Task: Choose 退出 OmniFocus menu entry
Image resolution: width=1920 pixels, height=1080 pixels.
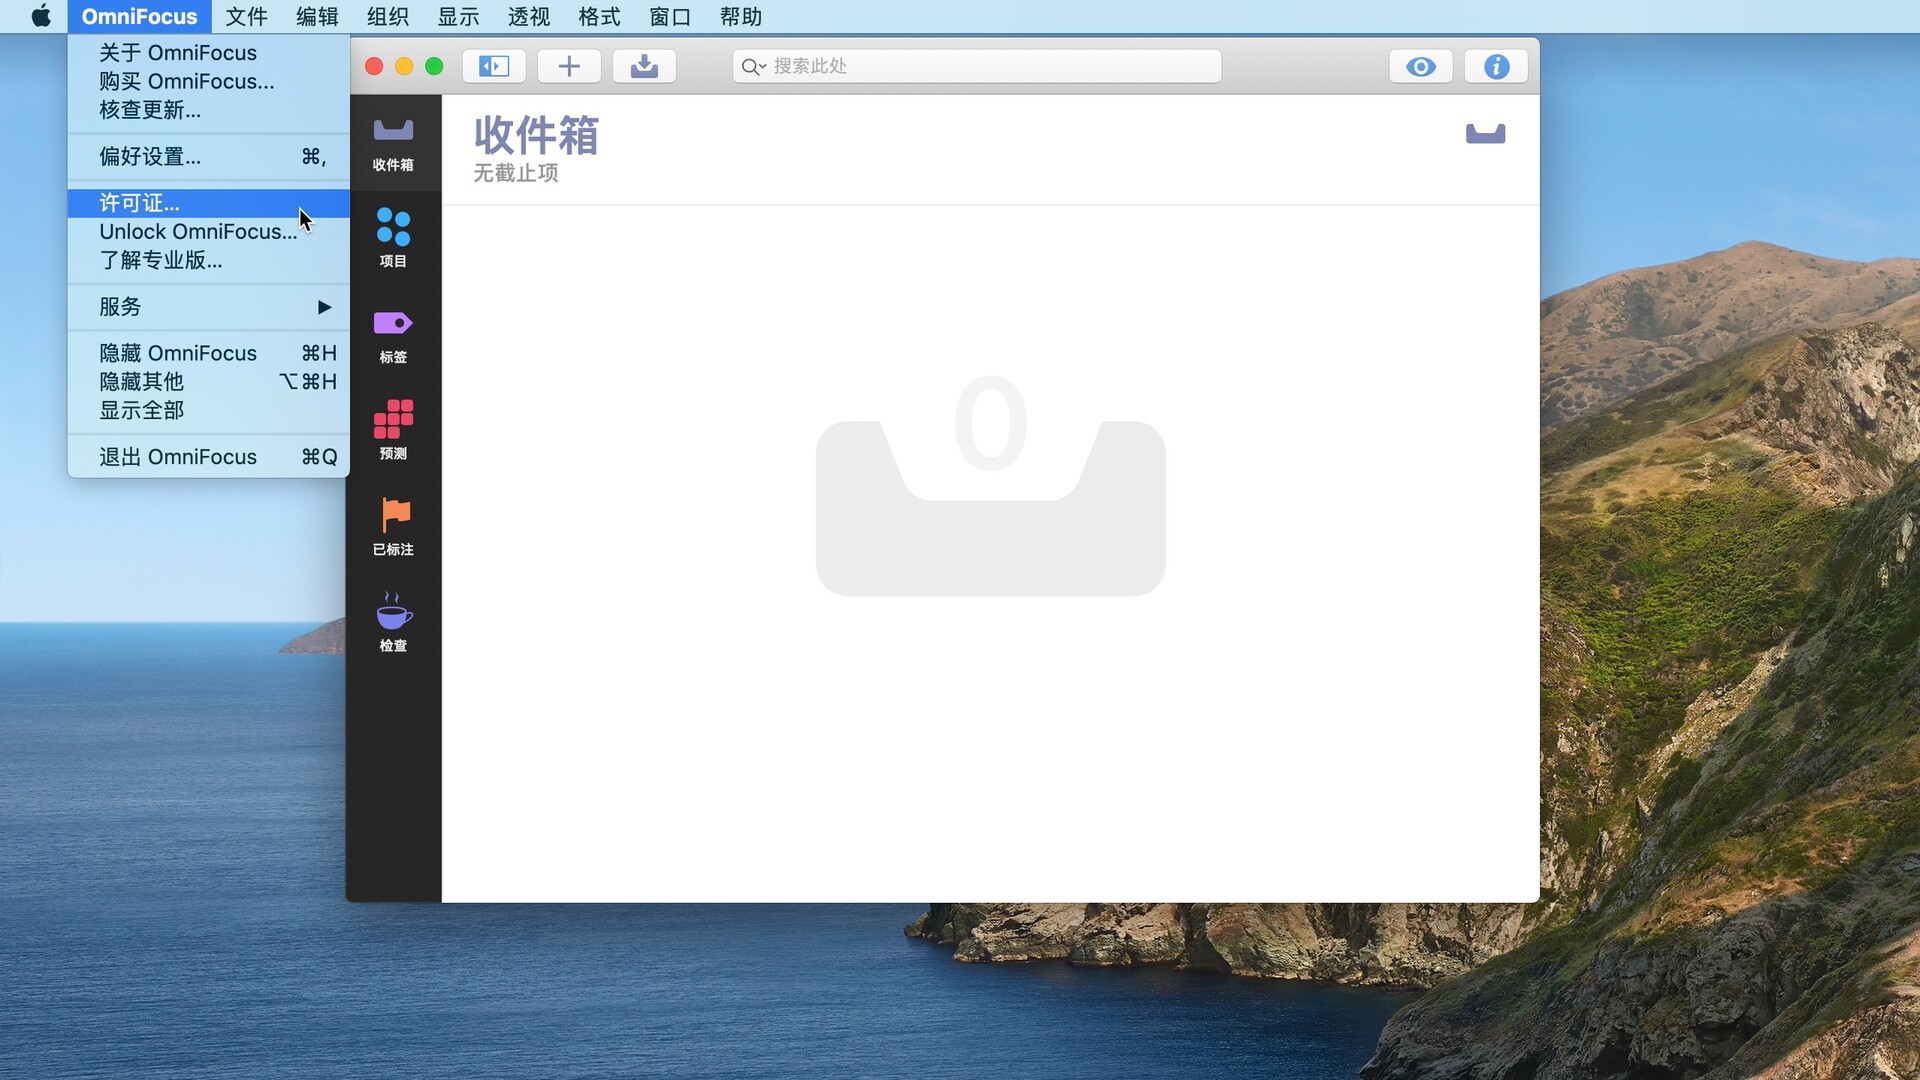Action: (x=209, y=457)
